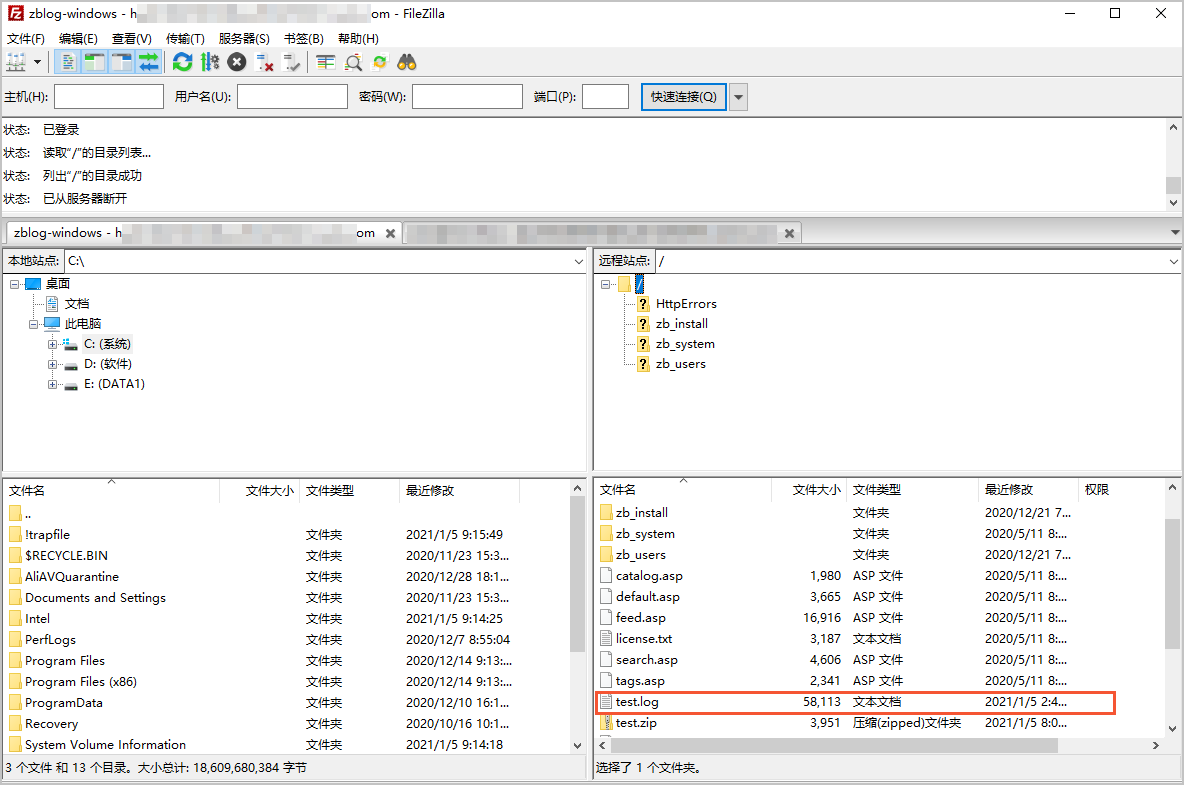Select zb_users in the remote tree
This screenshot has width=1184, height=785.
tap(680, 364)
